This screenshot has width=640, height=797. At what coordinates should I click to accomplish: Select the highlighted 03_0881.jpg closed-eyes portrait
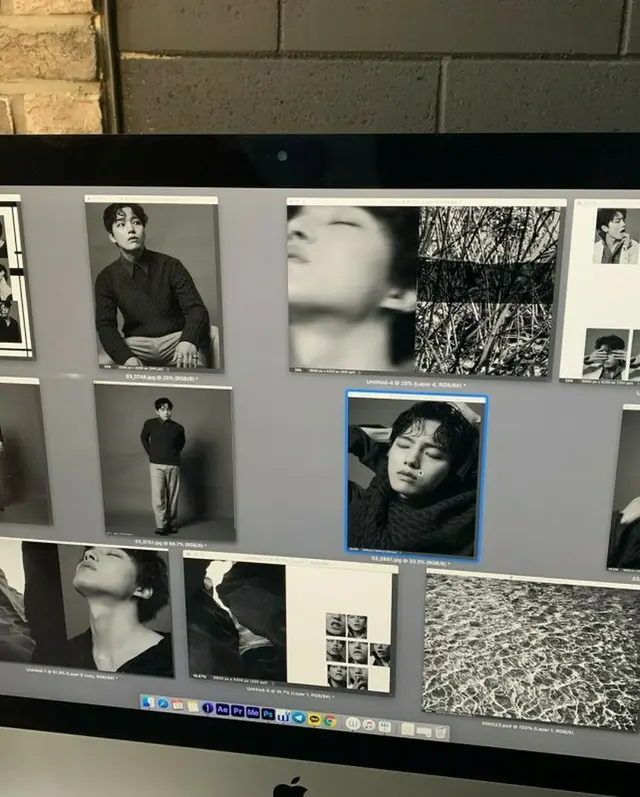pyautogui.click(x=416, y=476)
